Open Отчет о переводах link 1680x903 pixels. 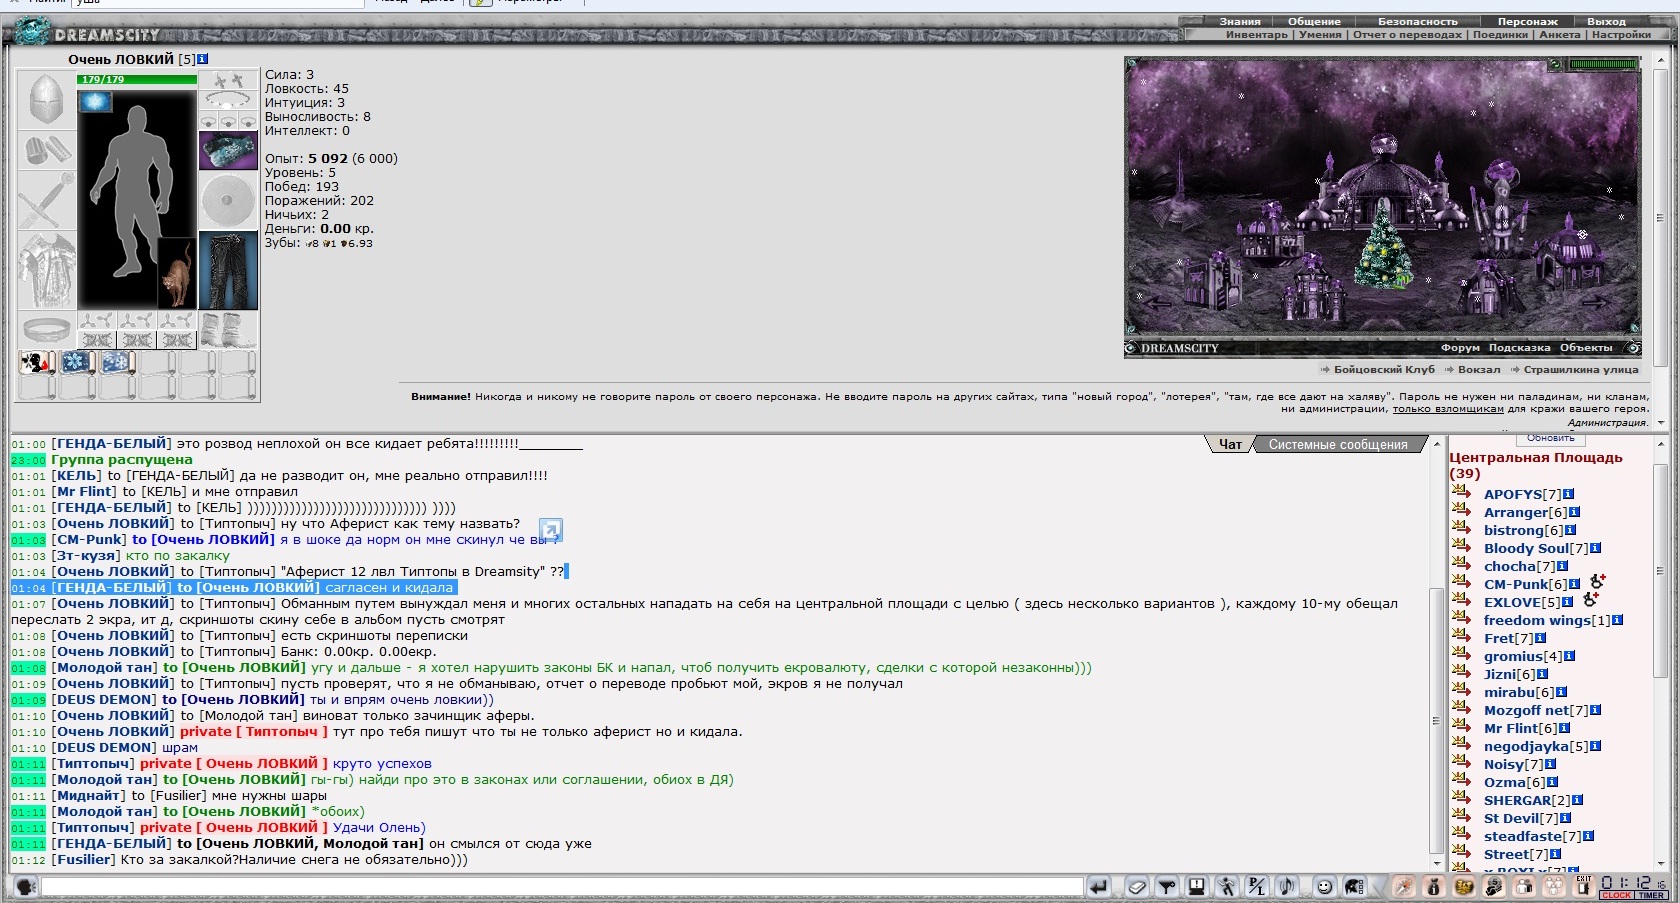(x=1407, y=34)
